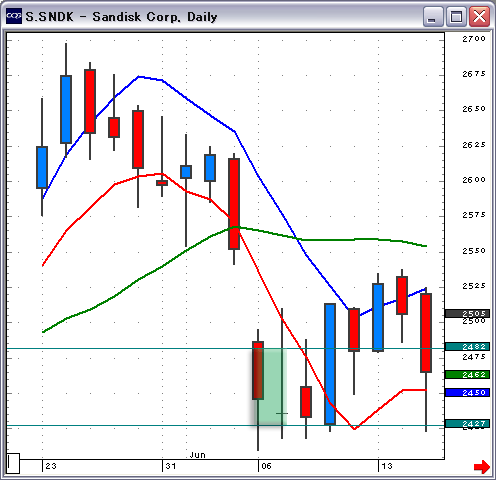Click the red arrow at the bottom right

click(x=482, y=466)
